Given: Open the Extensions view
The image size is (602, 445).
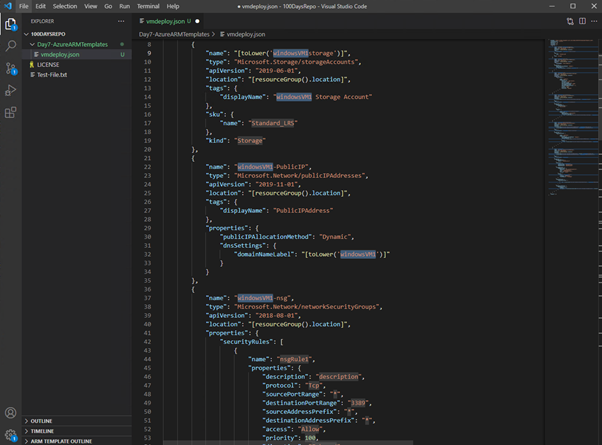Looking at the screenshot, I should pos(12,113).
